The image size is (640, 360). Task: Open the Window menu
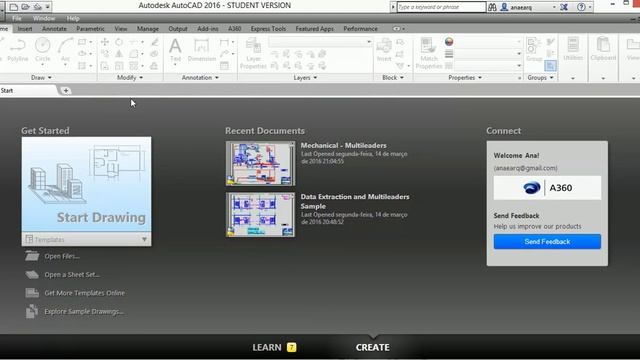(x=44, y=18)
